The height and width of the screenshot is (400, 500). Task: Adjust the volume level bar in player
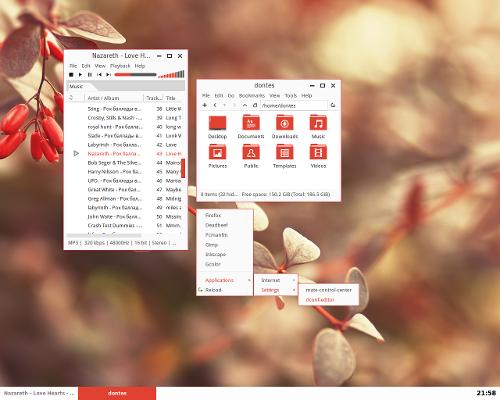pyautogui.click(x=171, y=74)
